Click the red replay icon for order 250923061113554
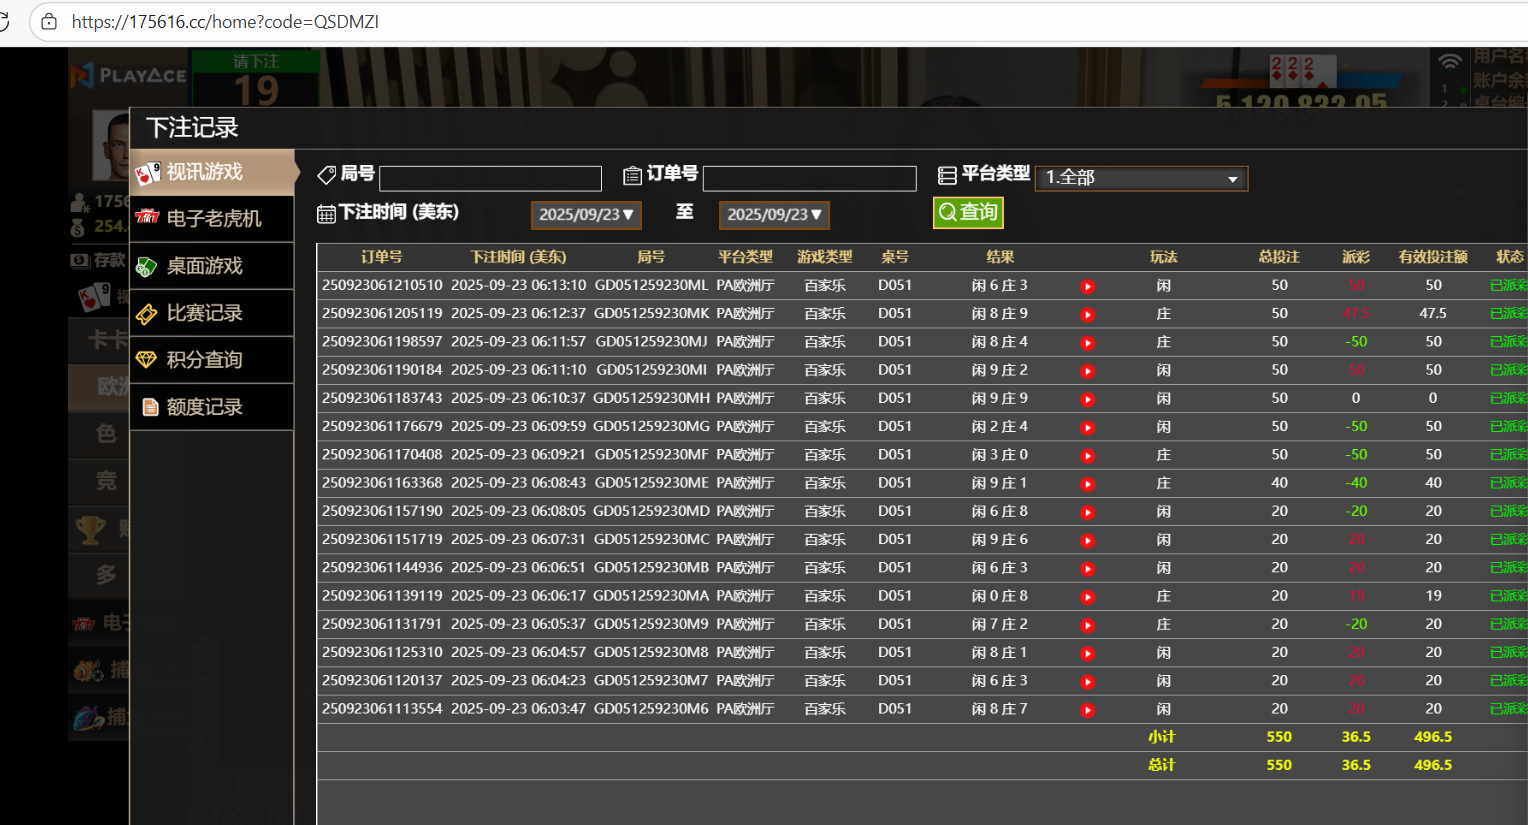 point(1087,710)
